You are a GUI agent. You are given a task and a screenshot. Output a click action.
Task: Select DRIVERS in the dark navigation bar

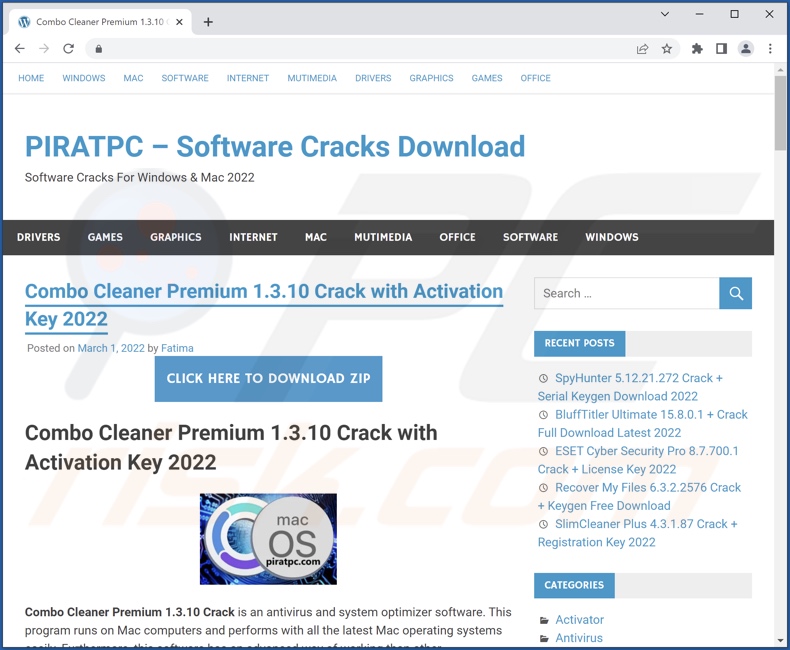(38, 237)
